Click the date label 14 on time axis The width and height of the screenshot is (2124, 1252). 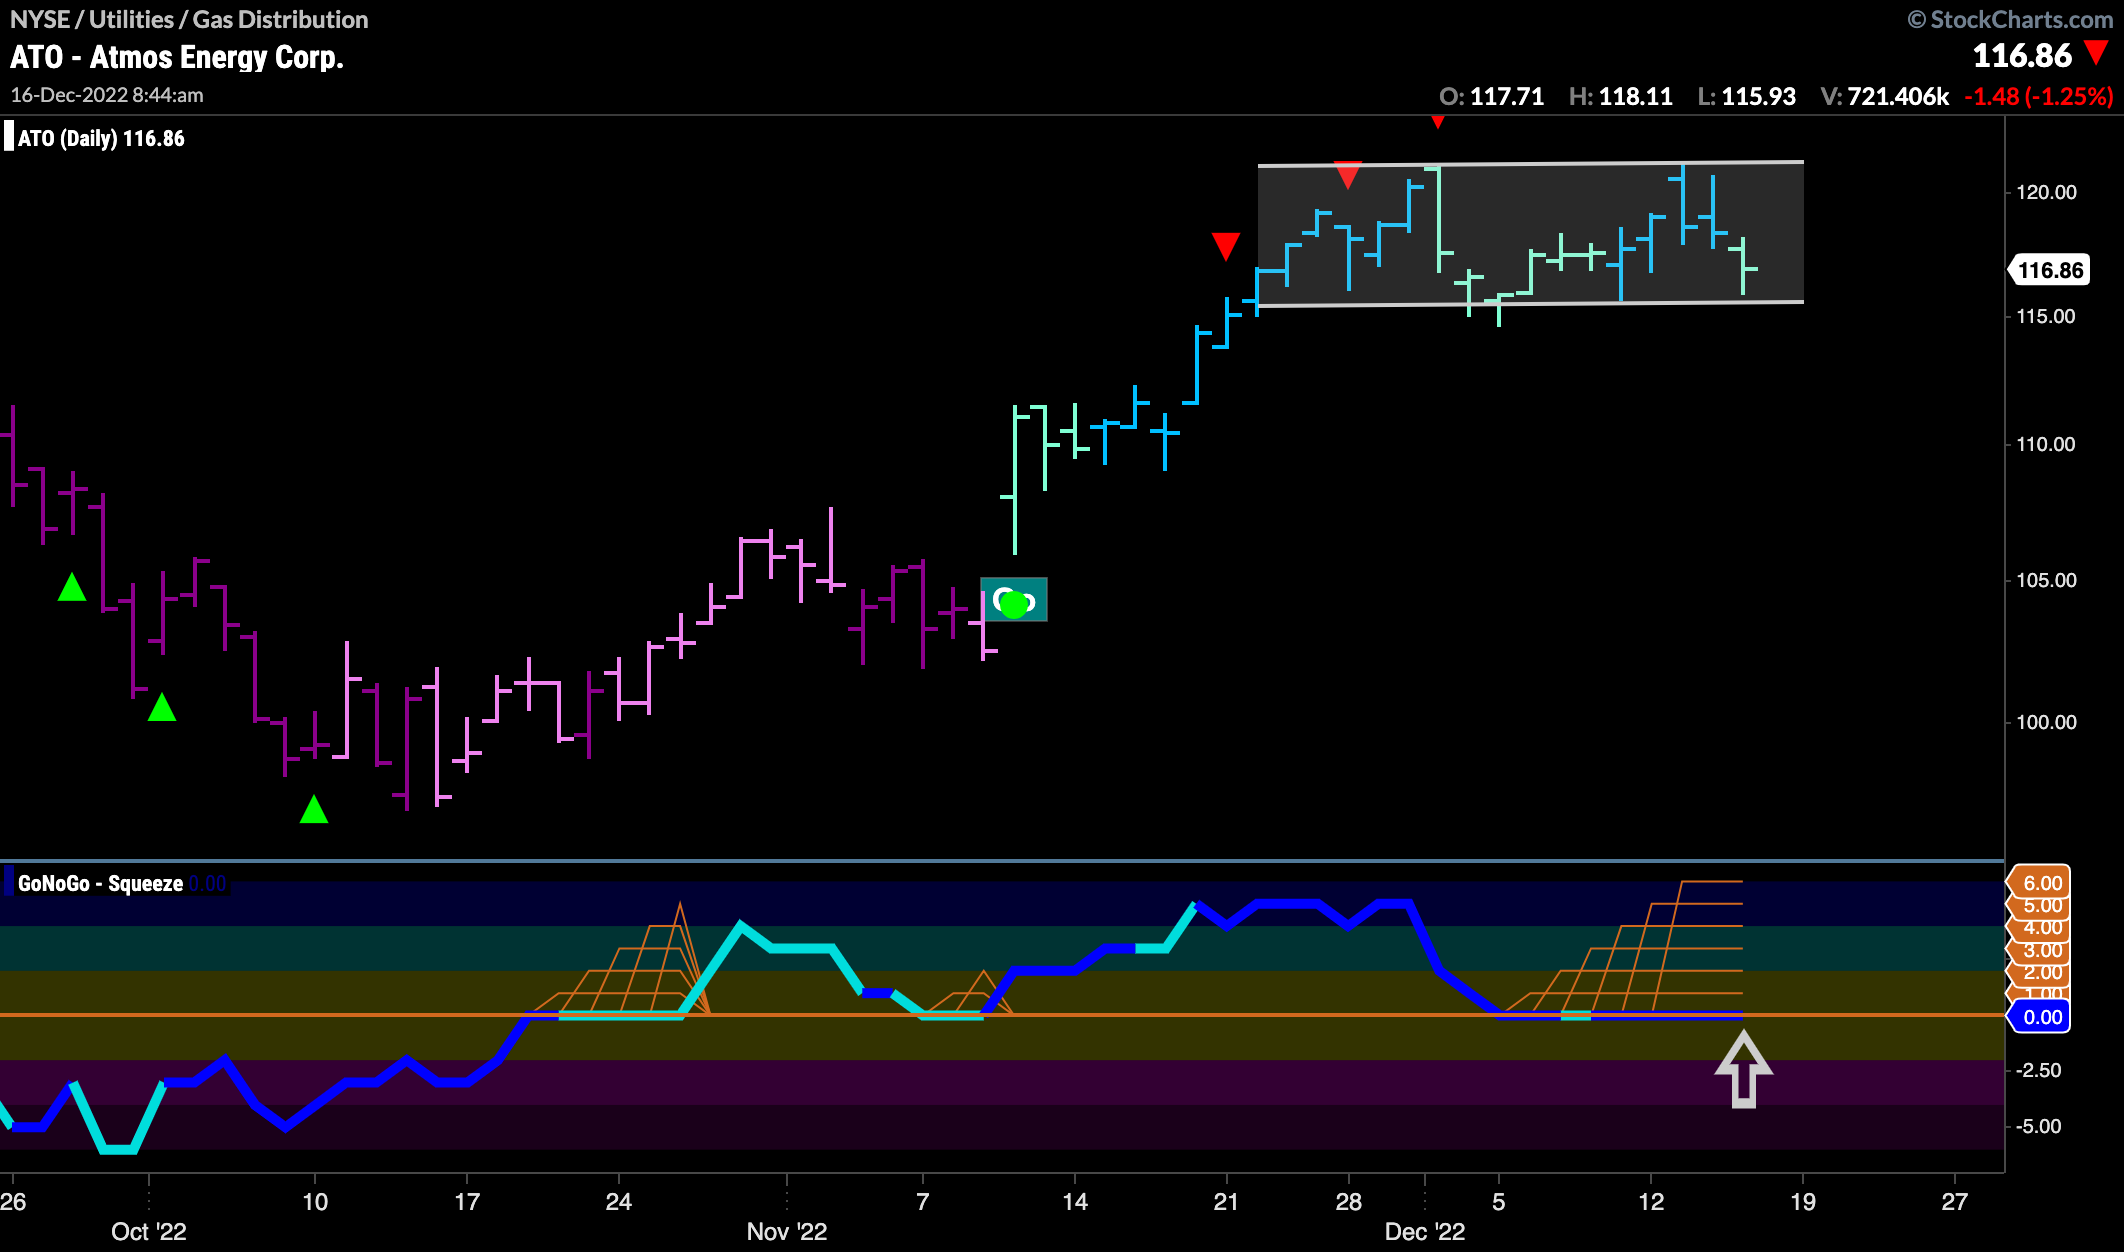pyautogui.click(x=1075, y=1201)
